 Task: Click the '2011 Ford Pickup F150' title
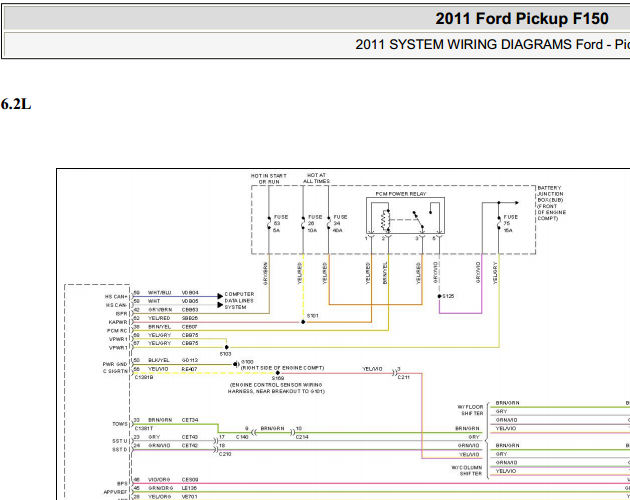coord(522,19)
